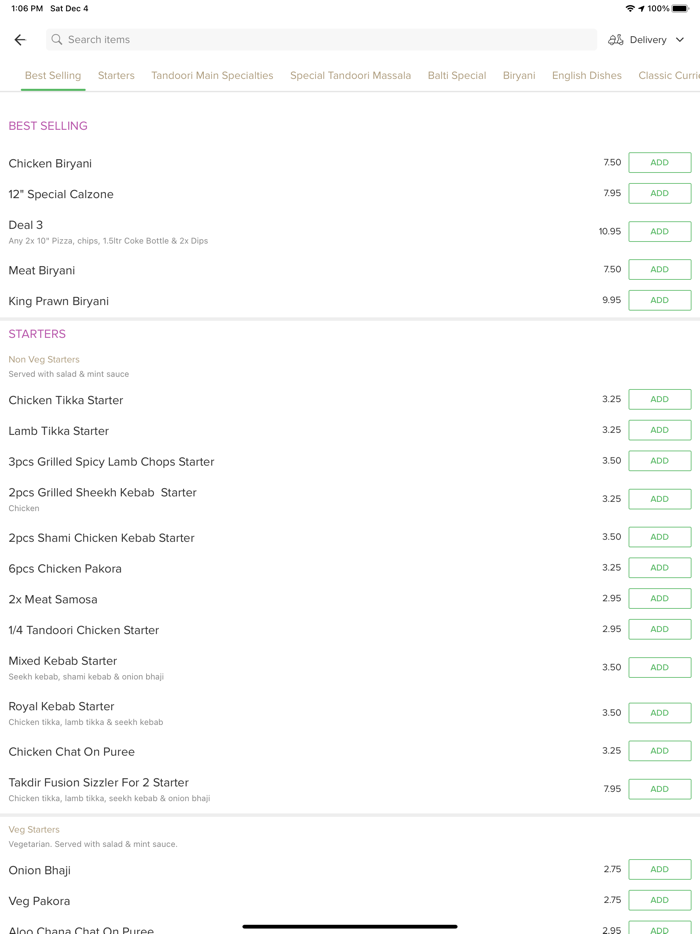Add Onion Bhaji to the order

tap(659, 869)
